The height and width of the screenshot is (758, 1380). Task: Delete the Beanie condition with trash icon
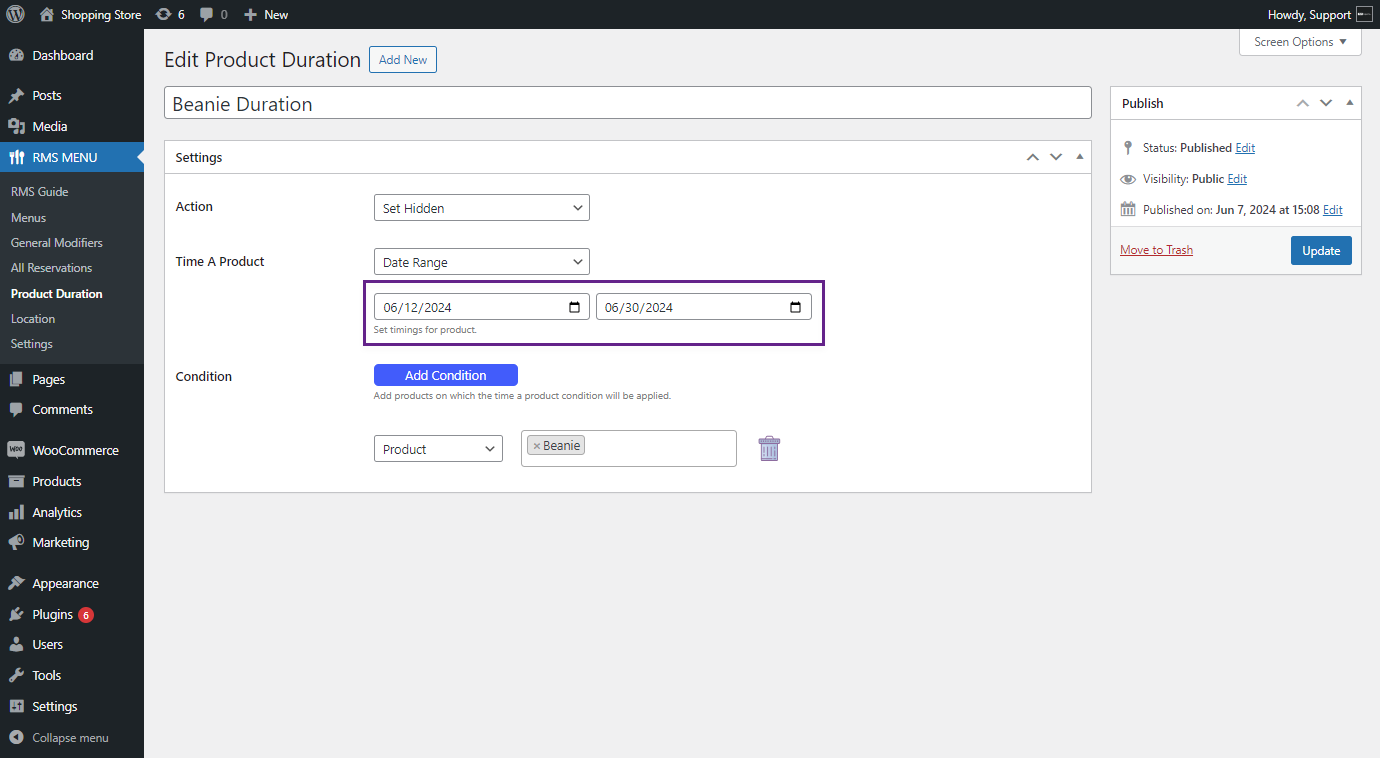tap(768, 449)
